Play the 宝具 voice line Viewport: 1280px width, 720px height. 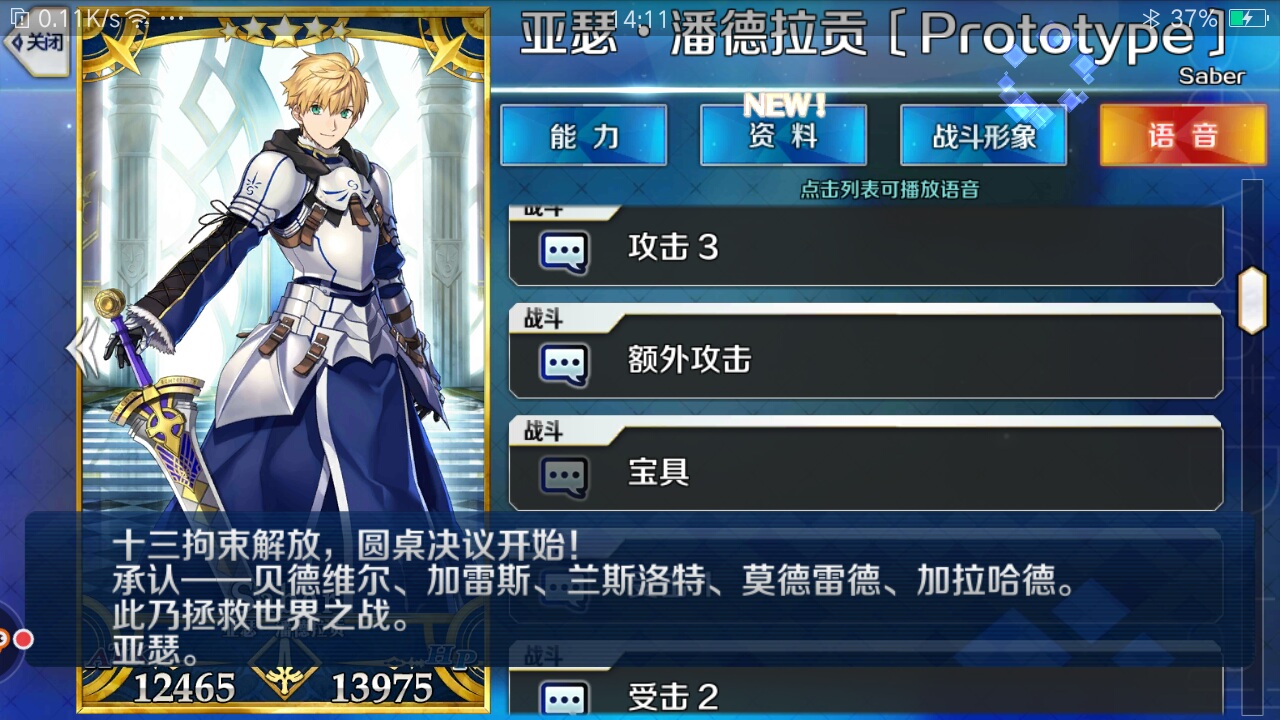pos(866,464)
